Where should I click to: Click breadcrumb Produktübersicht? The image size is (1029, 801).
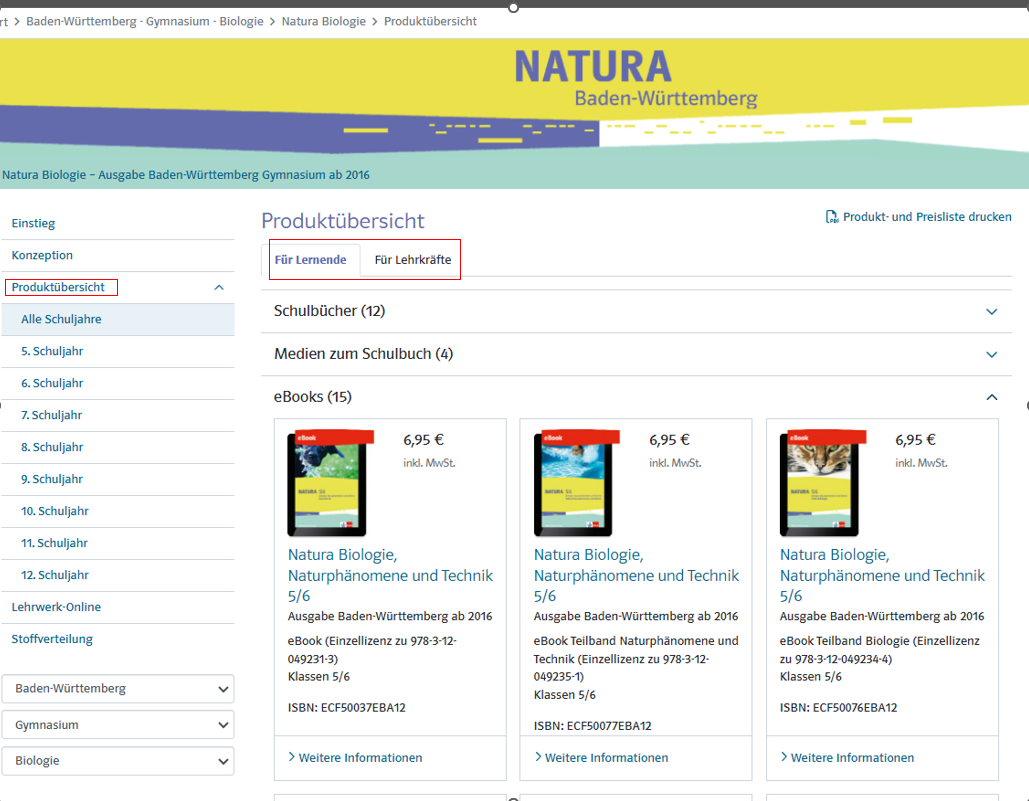click(x=430, y=21)
